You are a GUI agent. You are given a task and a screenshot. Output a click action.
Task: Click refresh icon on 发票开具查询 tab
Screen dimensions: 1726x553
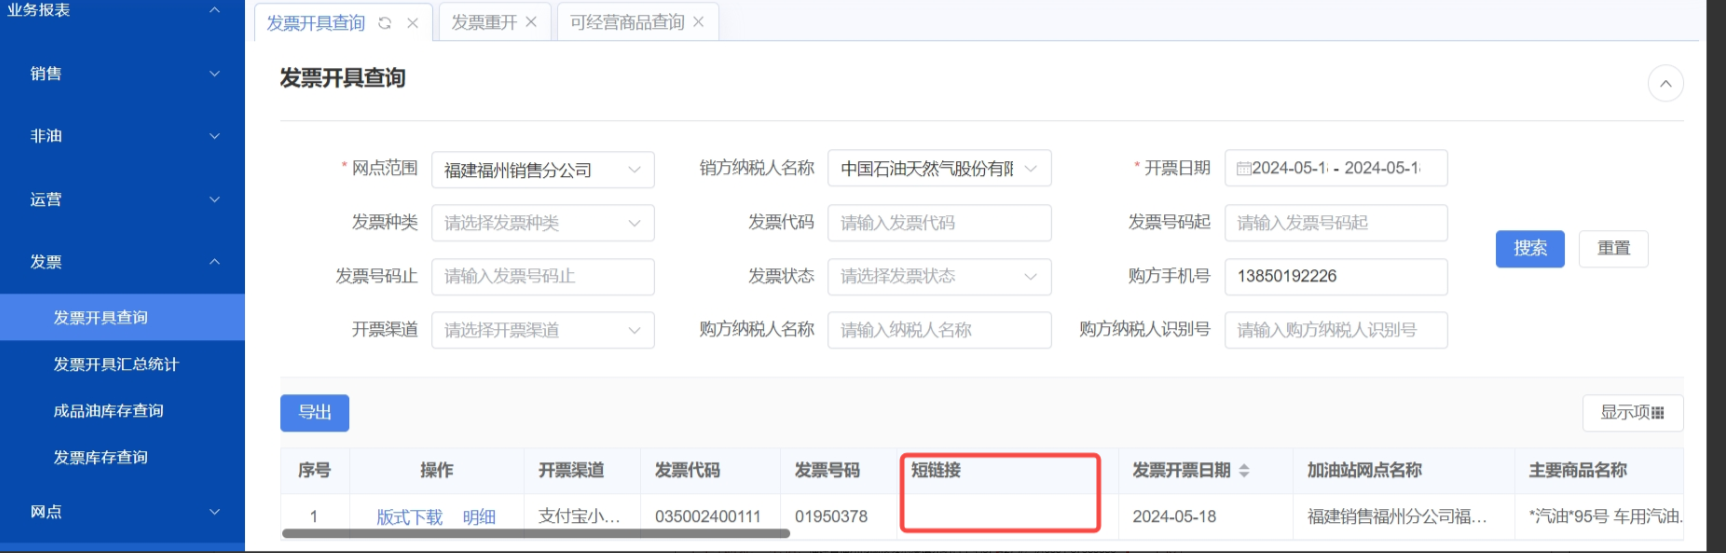(385, 23)
